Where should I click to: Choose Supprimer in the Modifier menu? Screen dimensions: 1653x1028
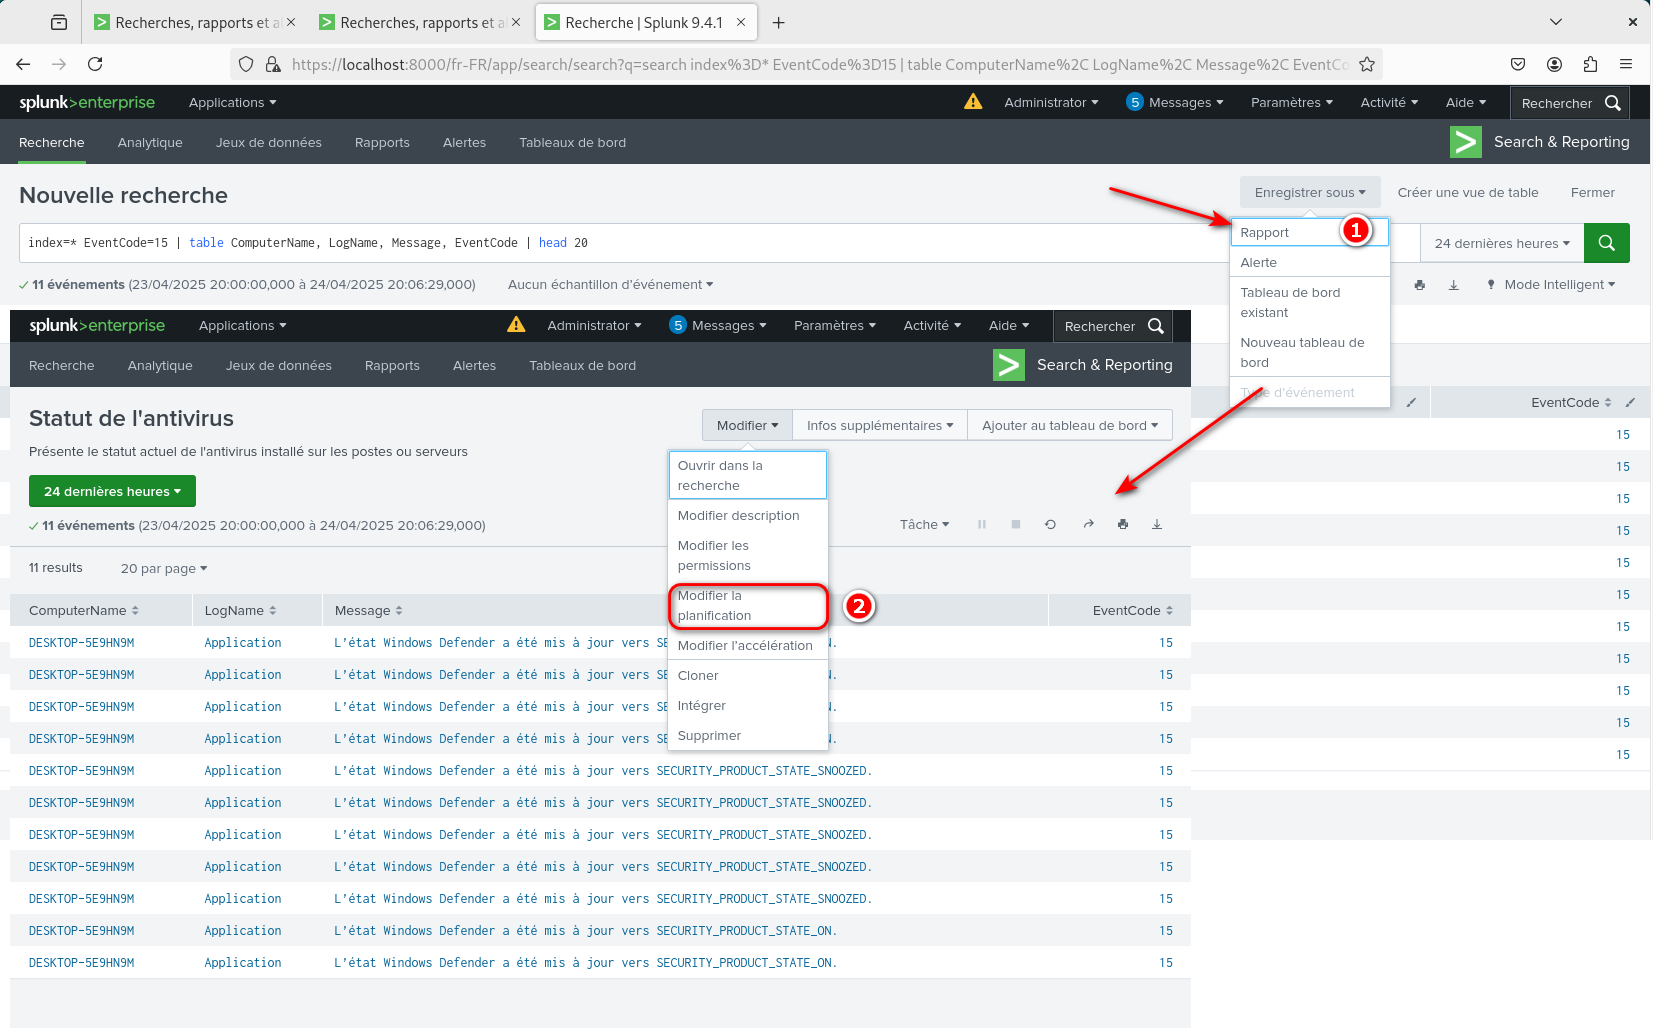pos(748,735)
